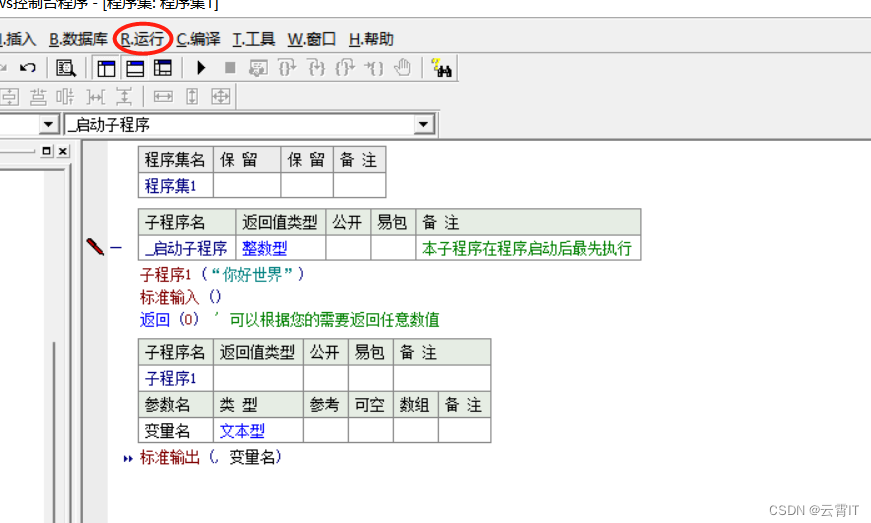Toggle the left work panel layout icon
871x523 pixels.
(106, 68)
